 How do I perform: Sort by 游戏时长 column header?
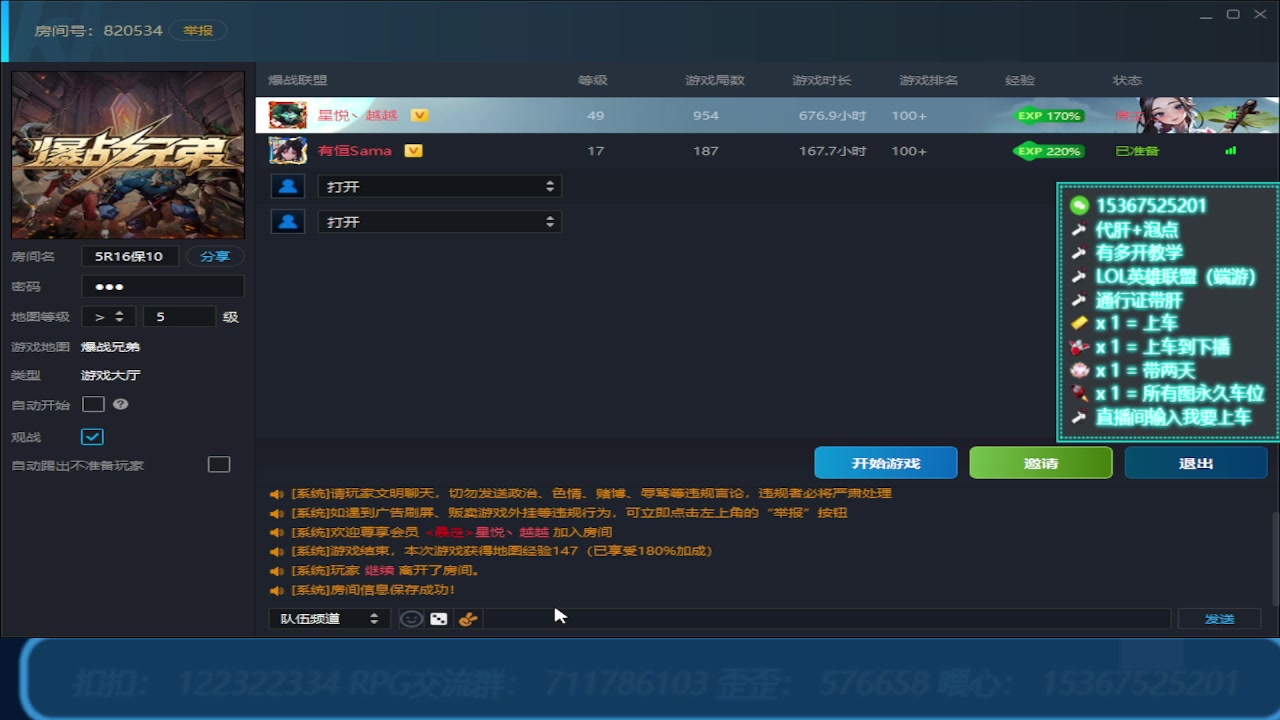click(822, 80)
